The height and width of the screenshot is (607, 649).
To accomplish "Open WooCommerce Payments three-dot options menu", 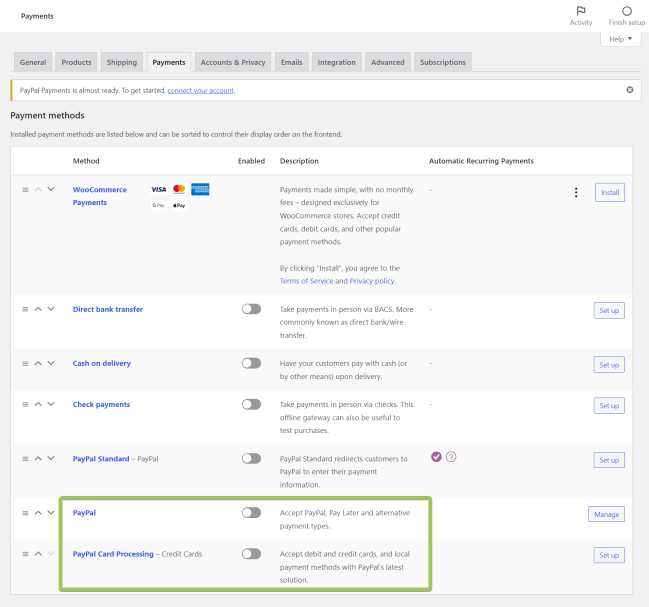I will tap(576, 192).
